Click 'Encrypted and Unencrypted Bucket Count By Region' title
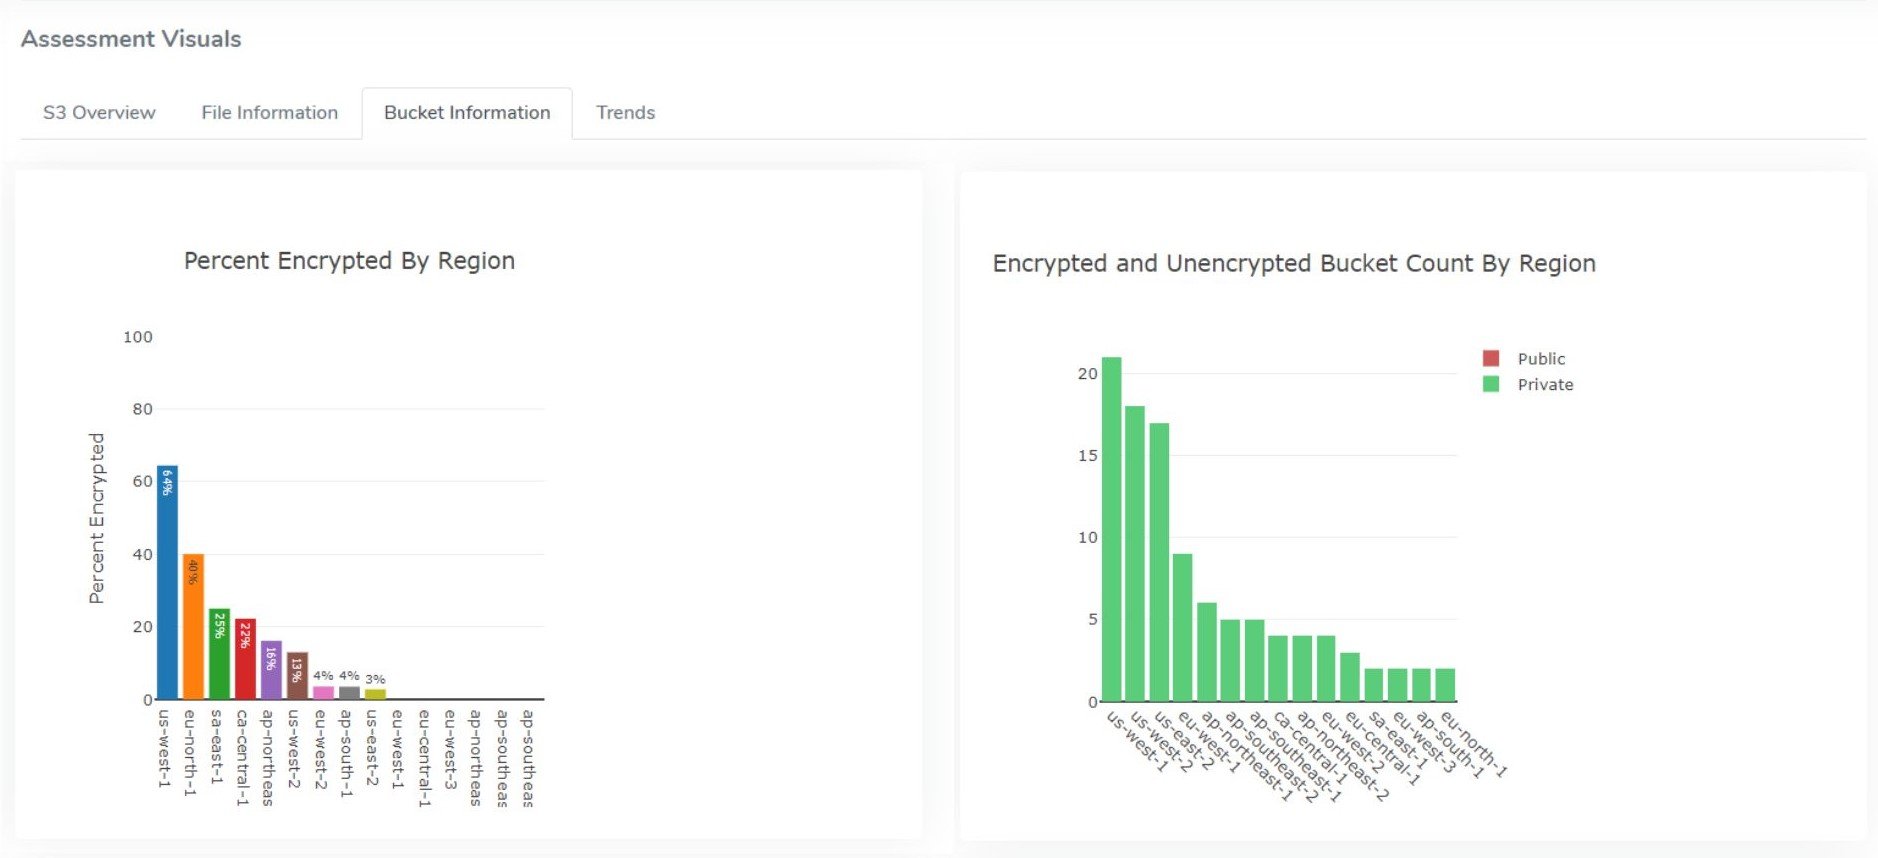Screen dimensions: 1878x858 [1294, 263]
